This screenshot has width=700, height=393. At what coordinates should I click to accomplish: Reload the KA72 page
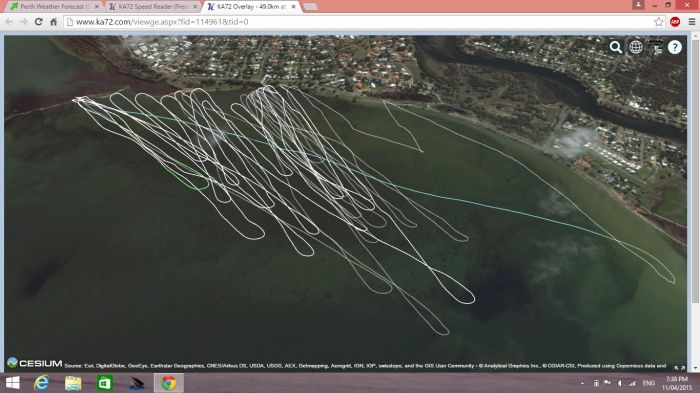click(x=38, y=21)
